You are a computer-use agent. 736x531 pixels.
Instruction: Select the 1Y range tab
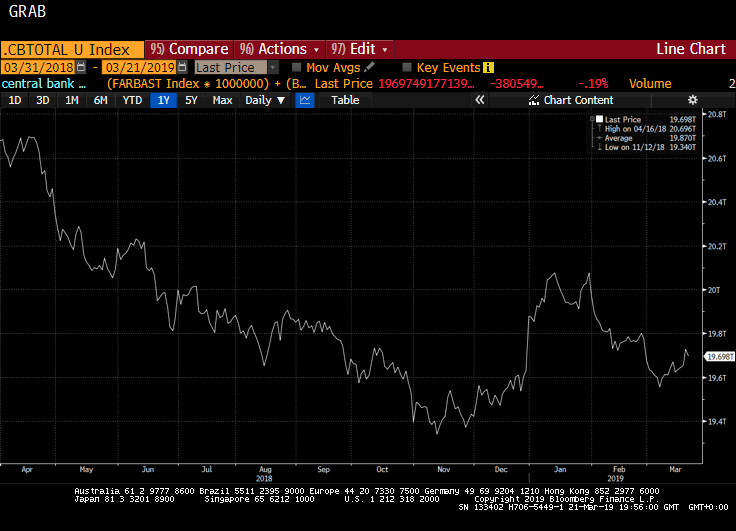(163, 100)
